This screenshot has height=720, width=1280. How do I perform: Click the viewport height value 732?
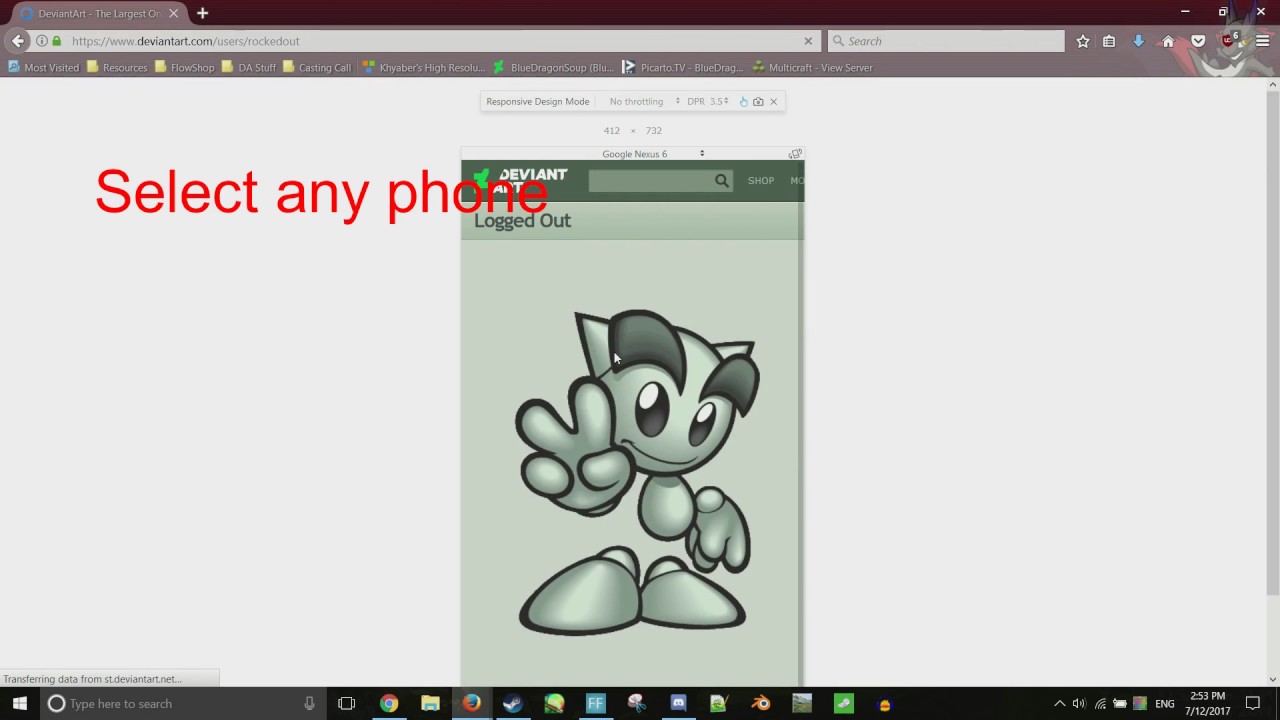(653, 130)
